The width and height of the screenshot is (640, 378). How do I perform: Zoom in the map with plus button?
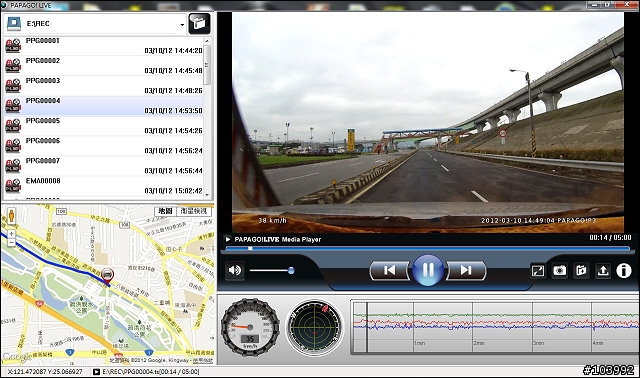click(x=11, y=234)
